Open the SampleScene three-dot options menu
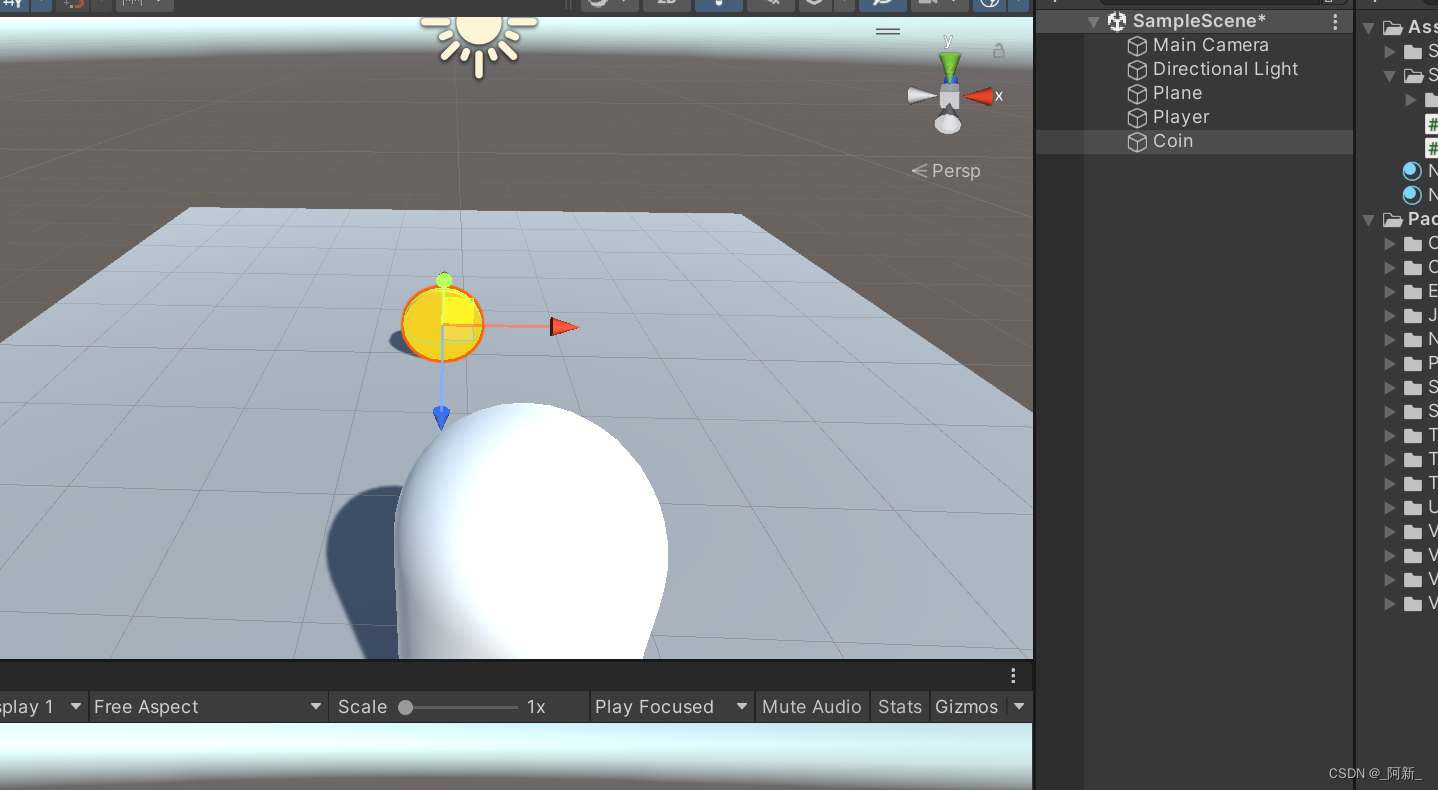 pyautogui.click(x=1335, y=21)
